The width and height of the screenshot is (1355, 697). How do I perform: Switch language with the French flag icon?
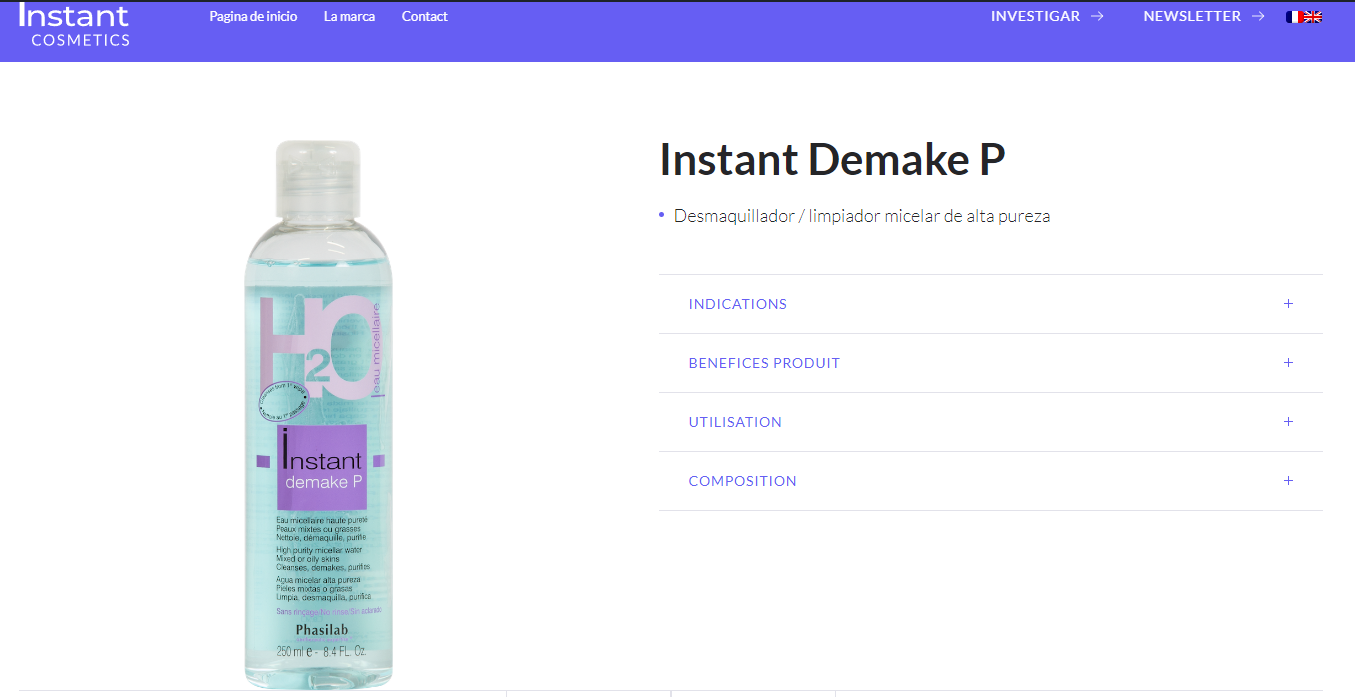1294,17
